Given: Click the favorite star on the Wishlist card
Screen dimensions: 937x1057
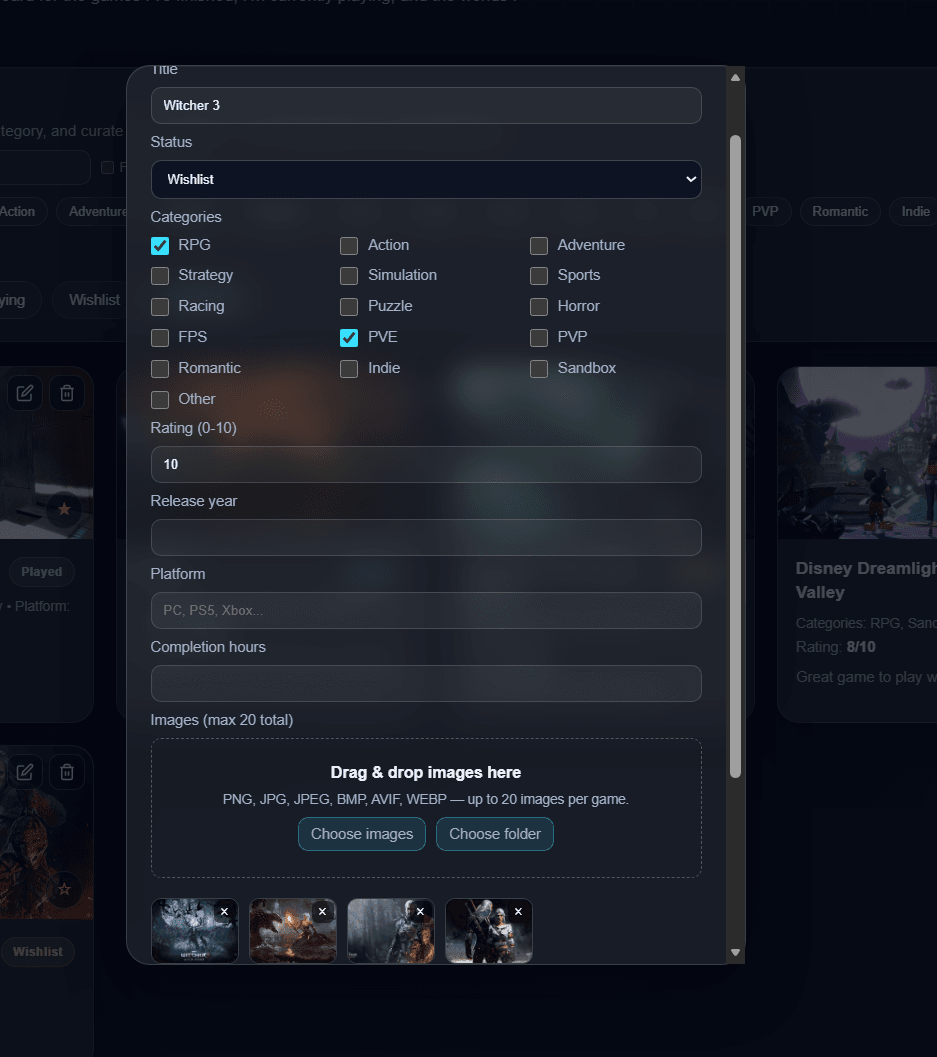Looking at the screenshot, I should [64, 889].
